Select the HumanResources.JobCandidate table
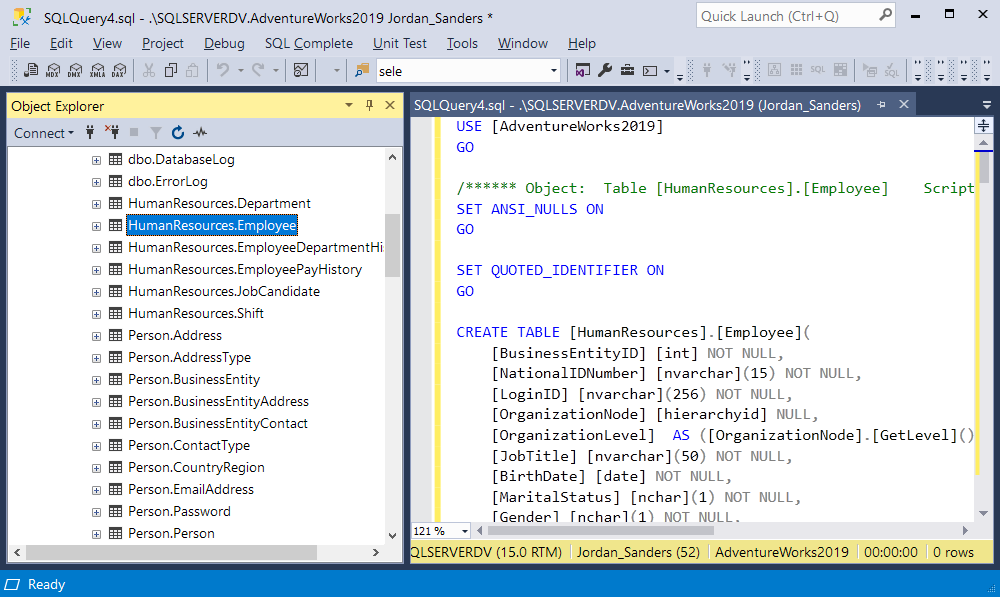This screenshot has width=1000, height=597. click(224, 291)
